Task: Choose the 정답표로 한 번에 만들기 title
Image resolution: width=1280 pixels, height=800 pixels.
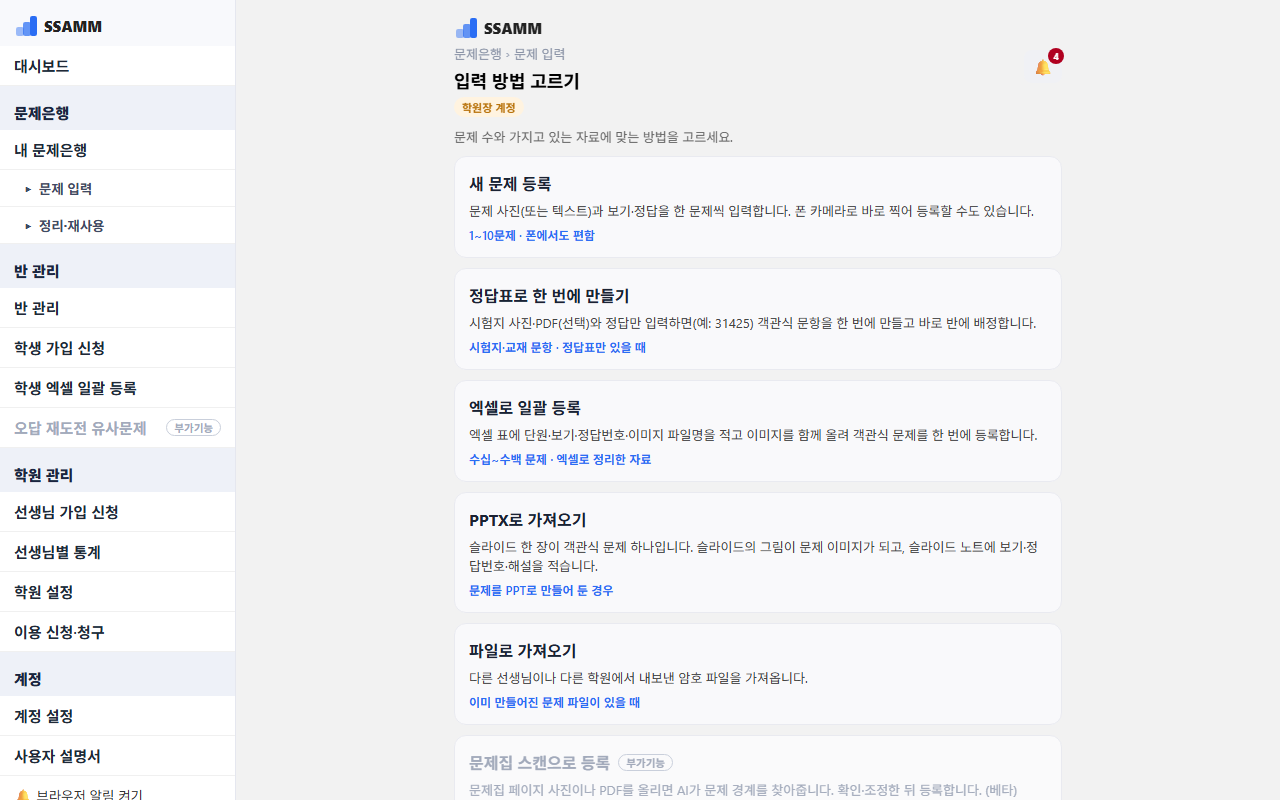Action: 549,296
